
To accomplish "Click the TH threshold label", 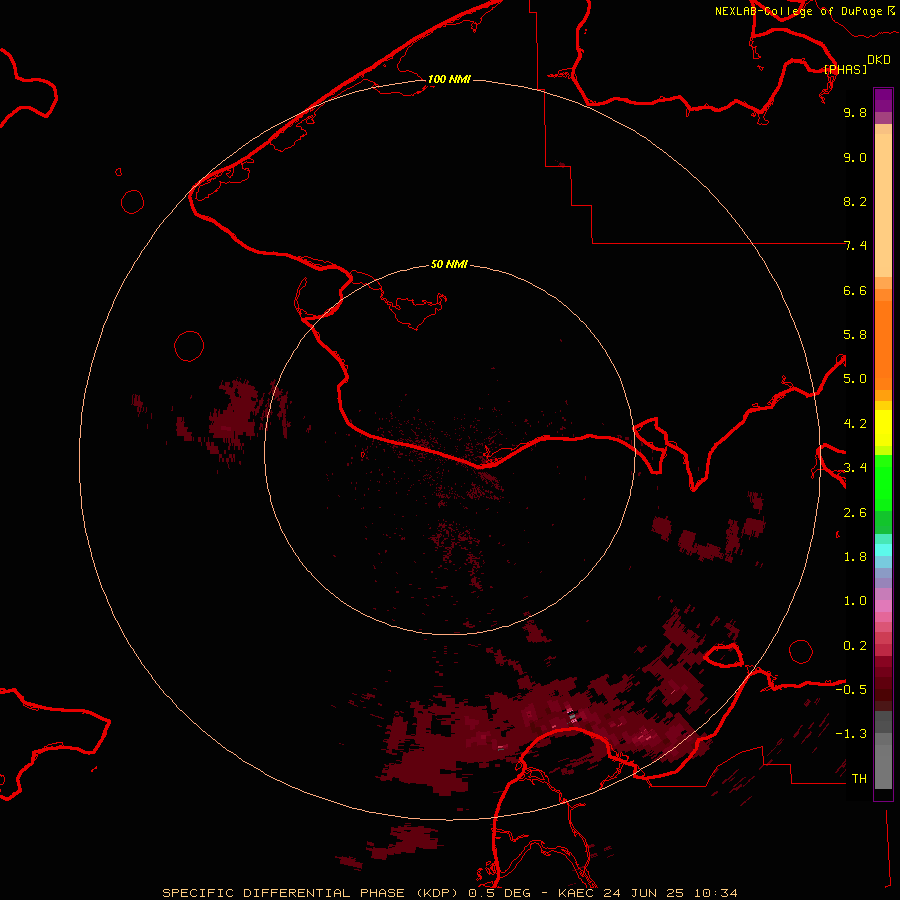I will point(859,779).
